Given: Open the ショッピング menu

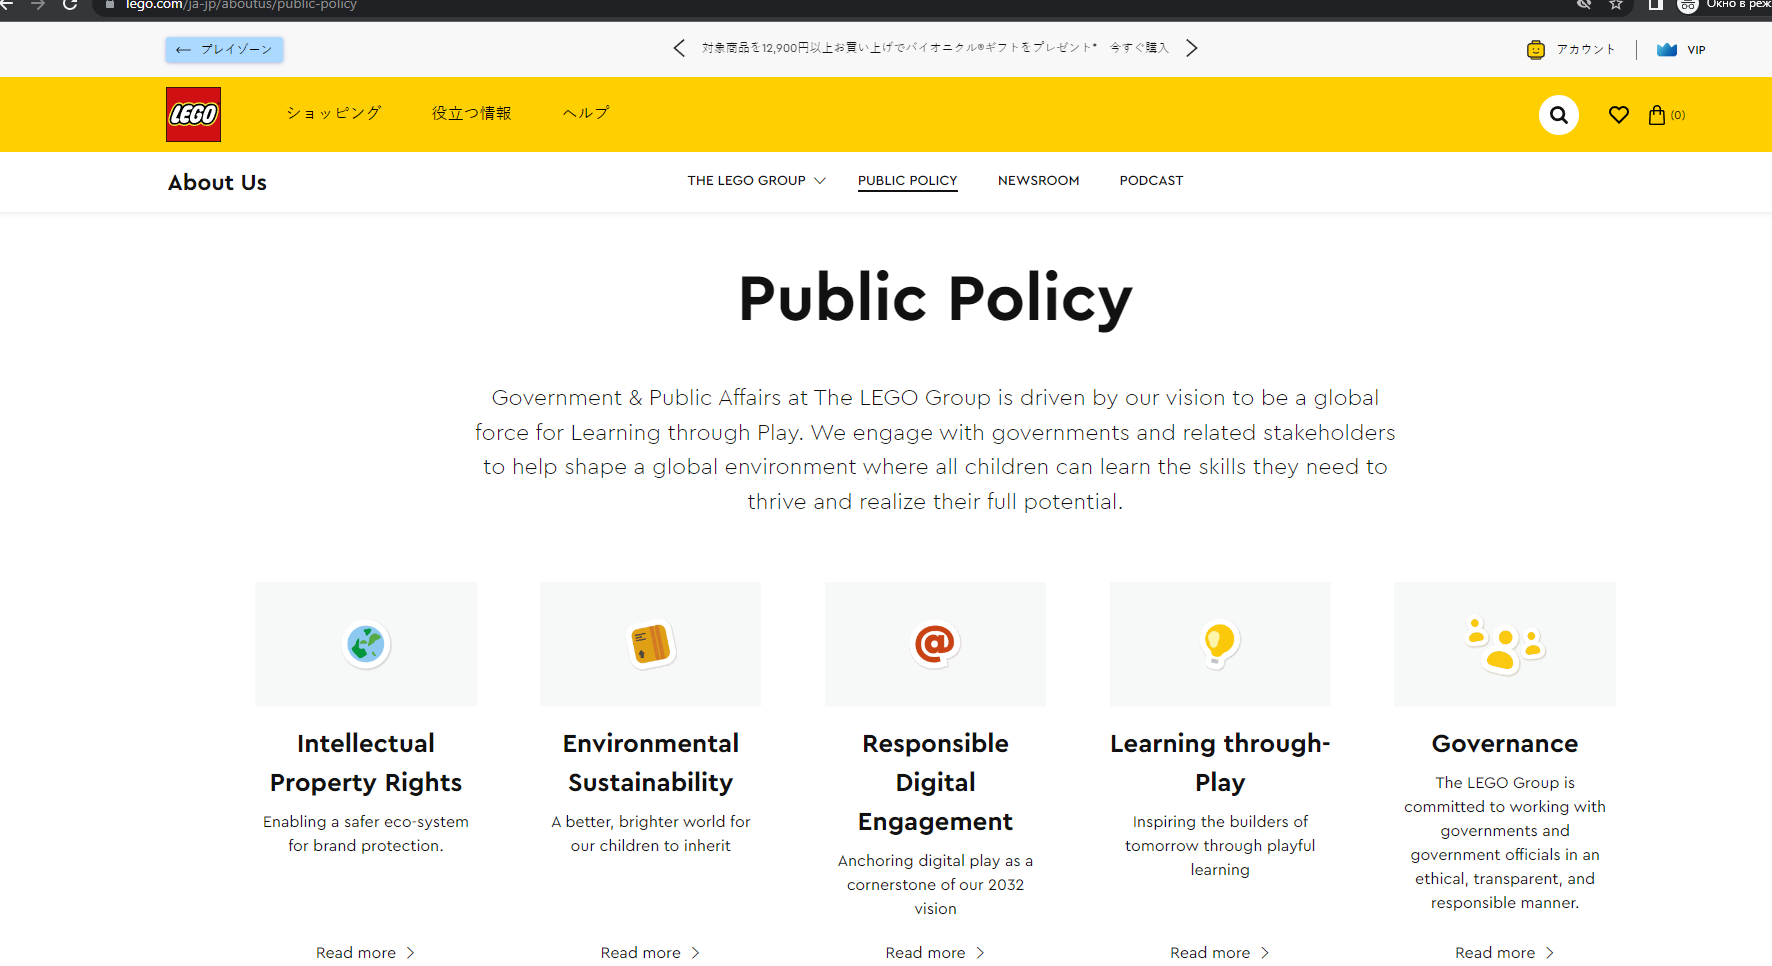Looking at the screenshot, I should click(x=334, y=113).
